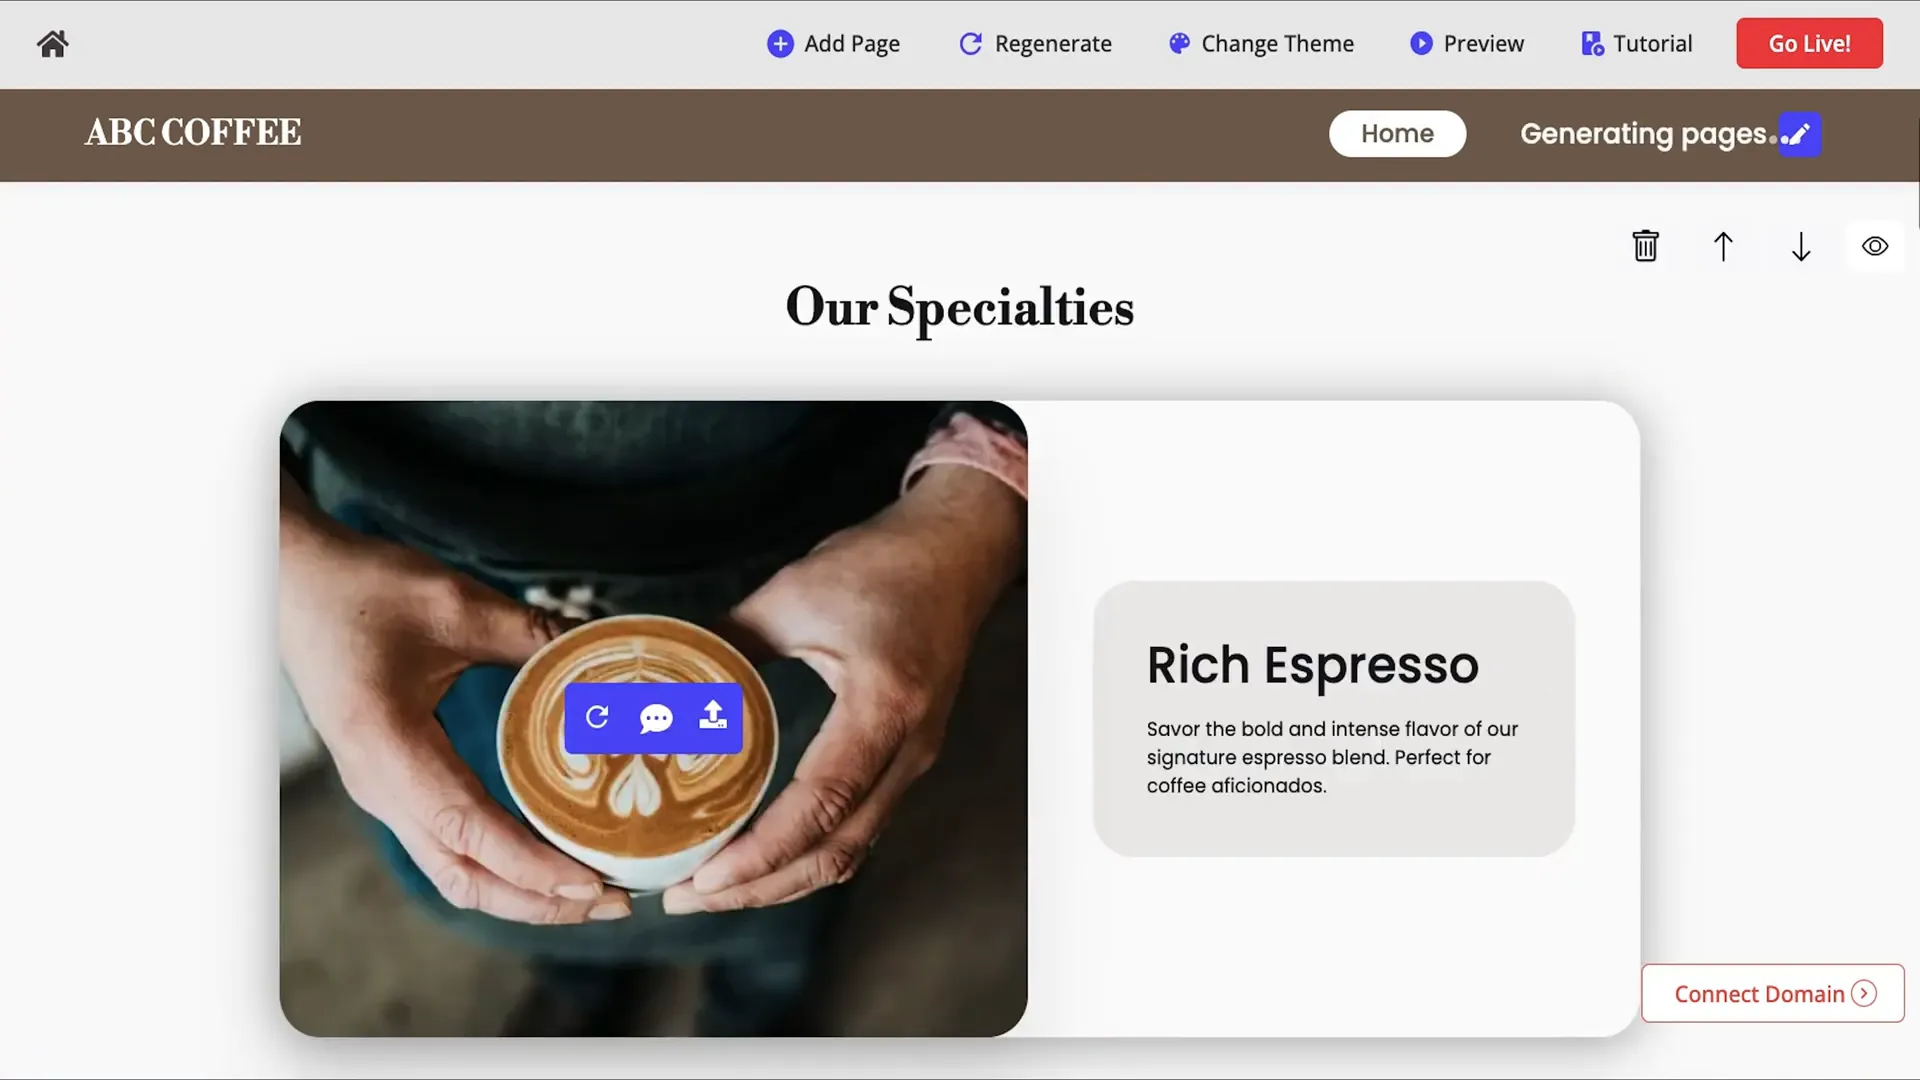Click the Regenerate icon
This screenshot has width=1920, height=1080.
pyautogui.click(x=972, y=44)
